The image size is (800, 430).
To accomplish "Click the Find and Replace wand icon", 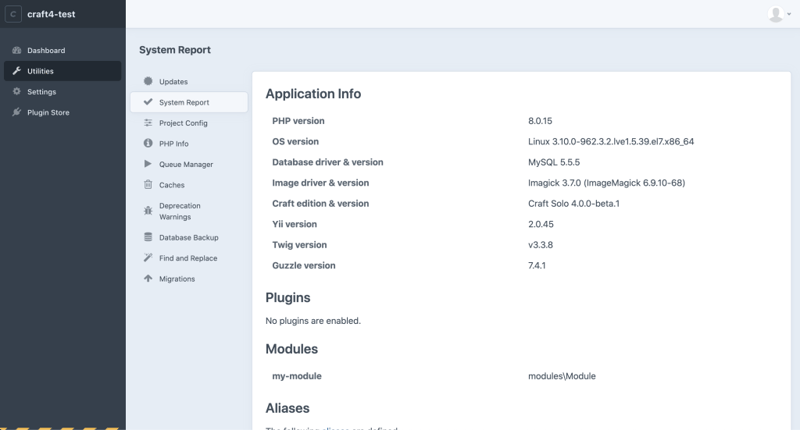I will pyautogui.click(x=148, y=258).
